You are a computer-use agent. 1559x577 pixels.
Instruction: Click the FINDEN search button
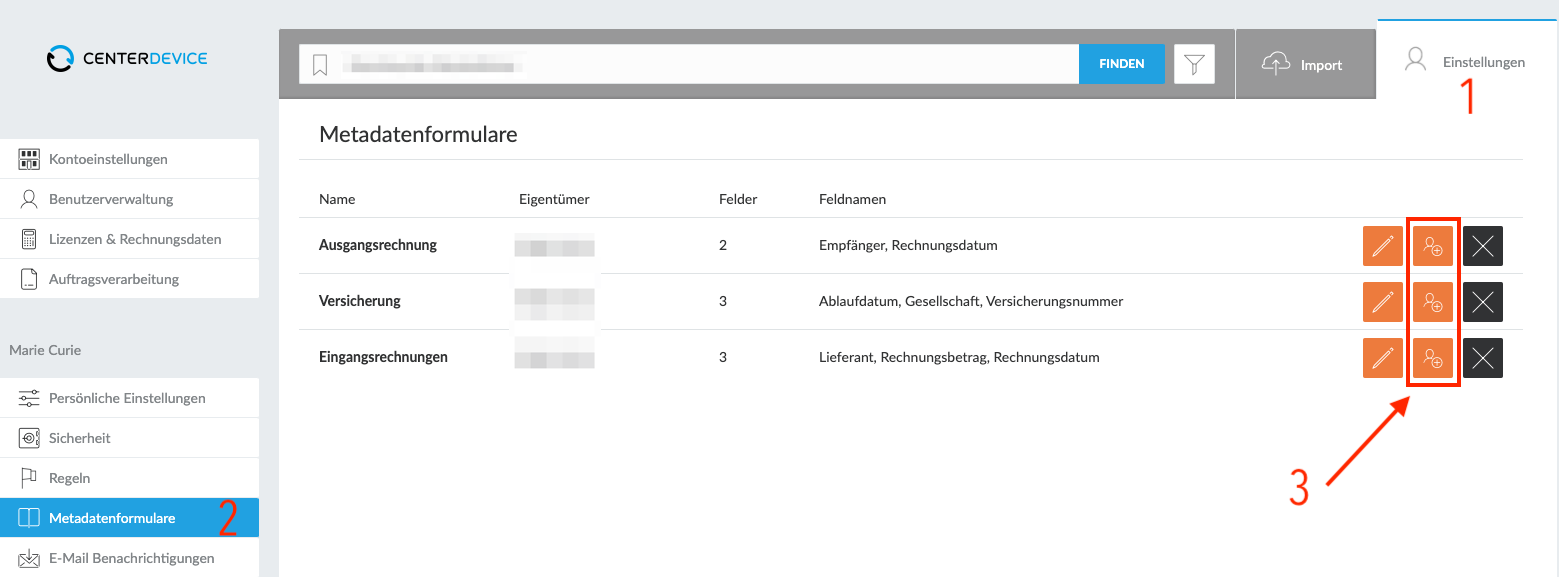click(1122, 64)
